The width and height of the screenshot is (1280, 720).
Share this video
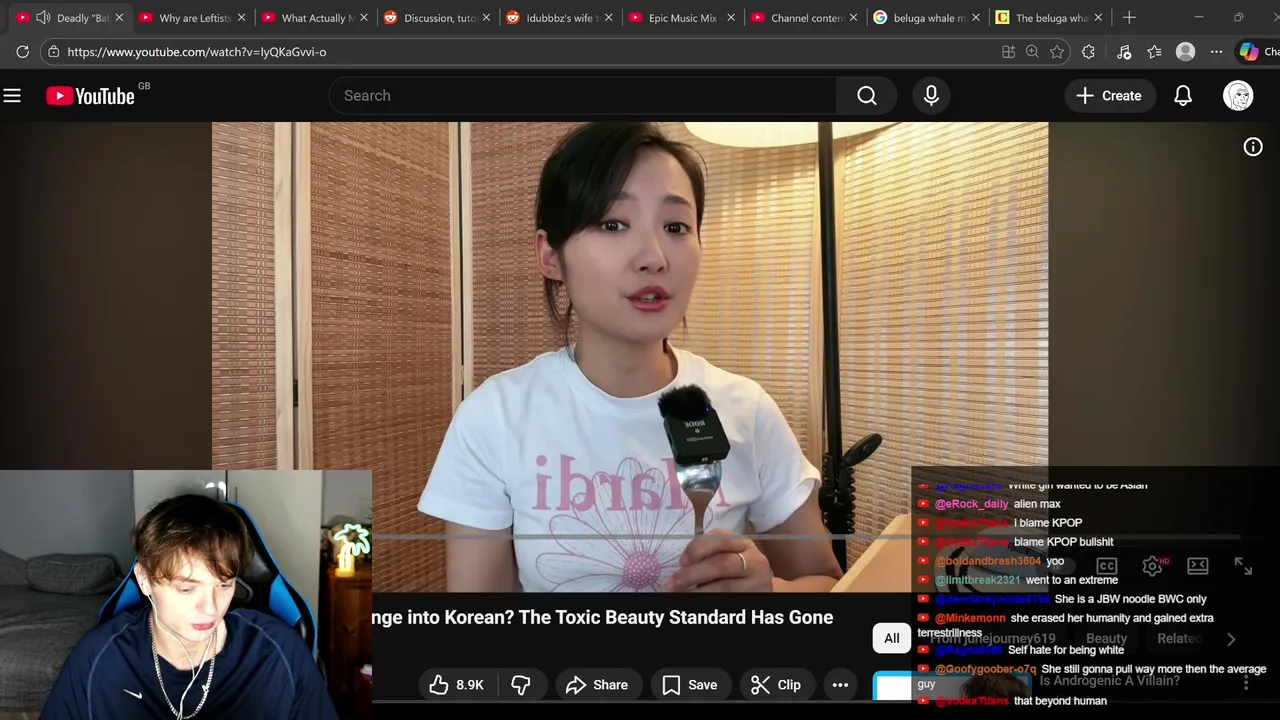pos(597,685)
